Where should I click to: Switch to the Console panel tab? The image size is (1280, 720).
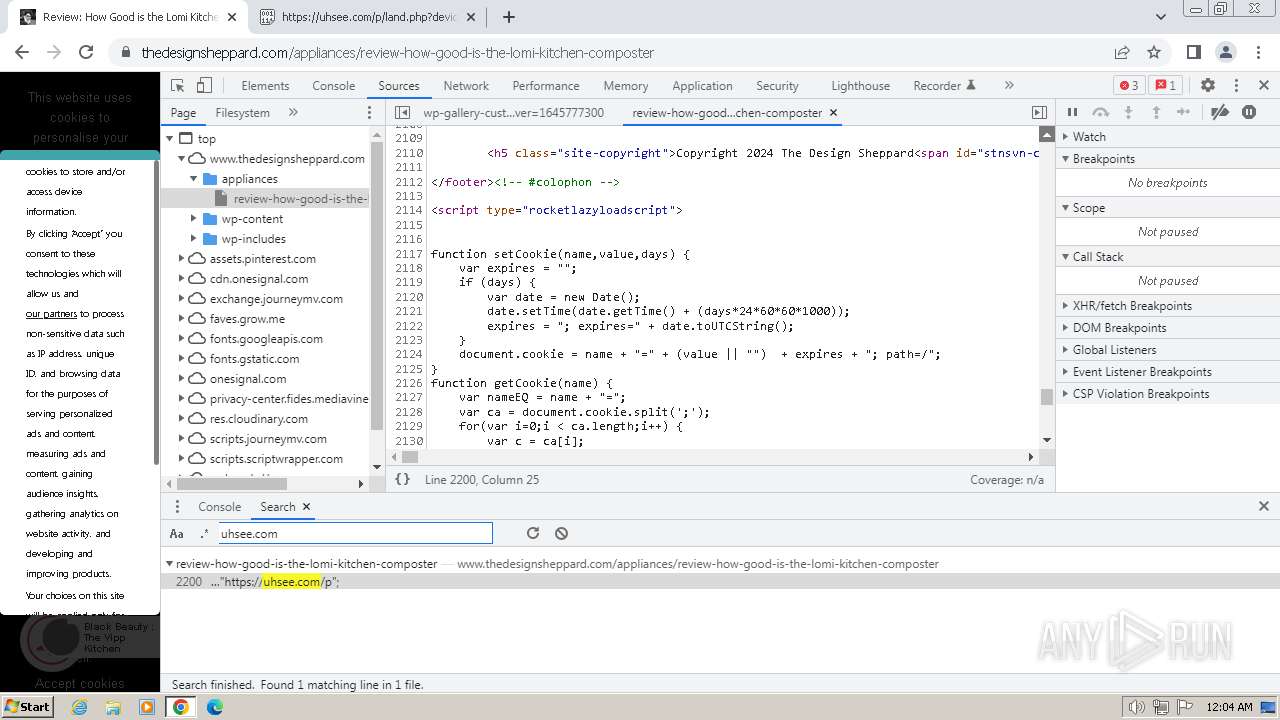pyautogui.click(x=333, y=86)
